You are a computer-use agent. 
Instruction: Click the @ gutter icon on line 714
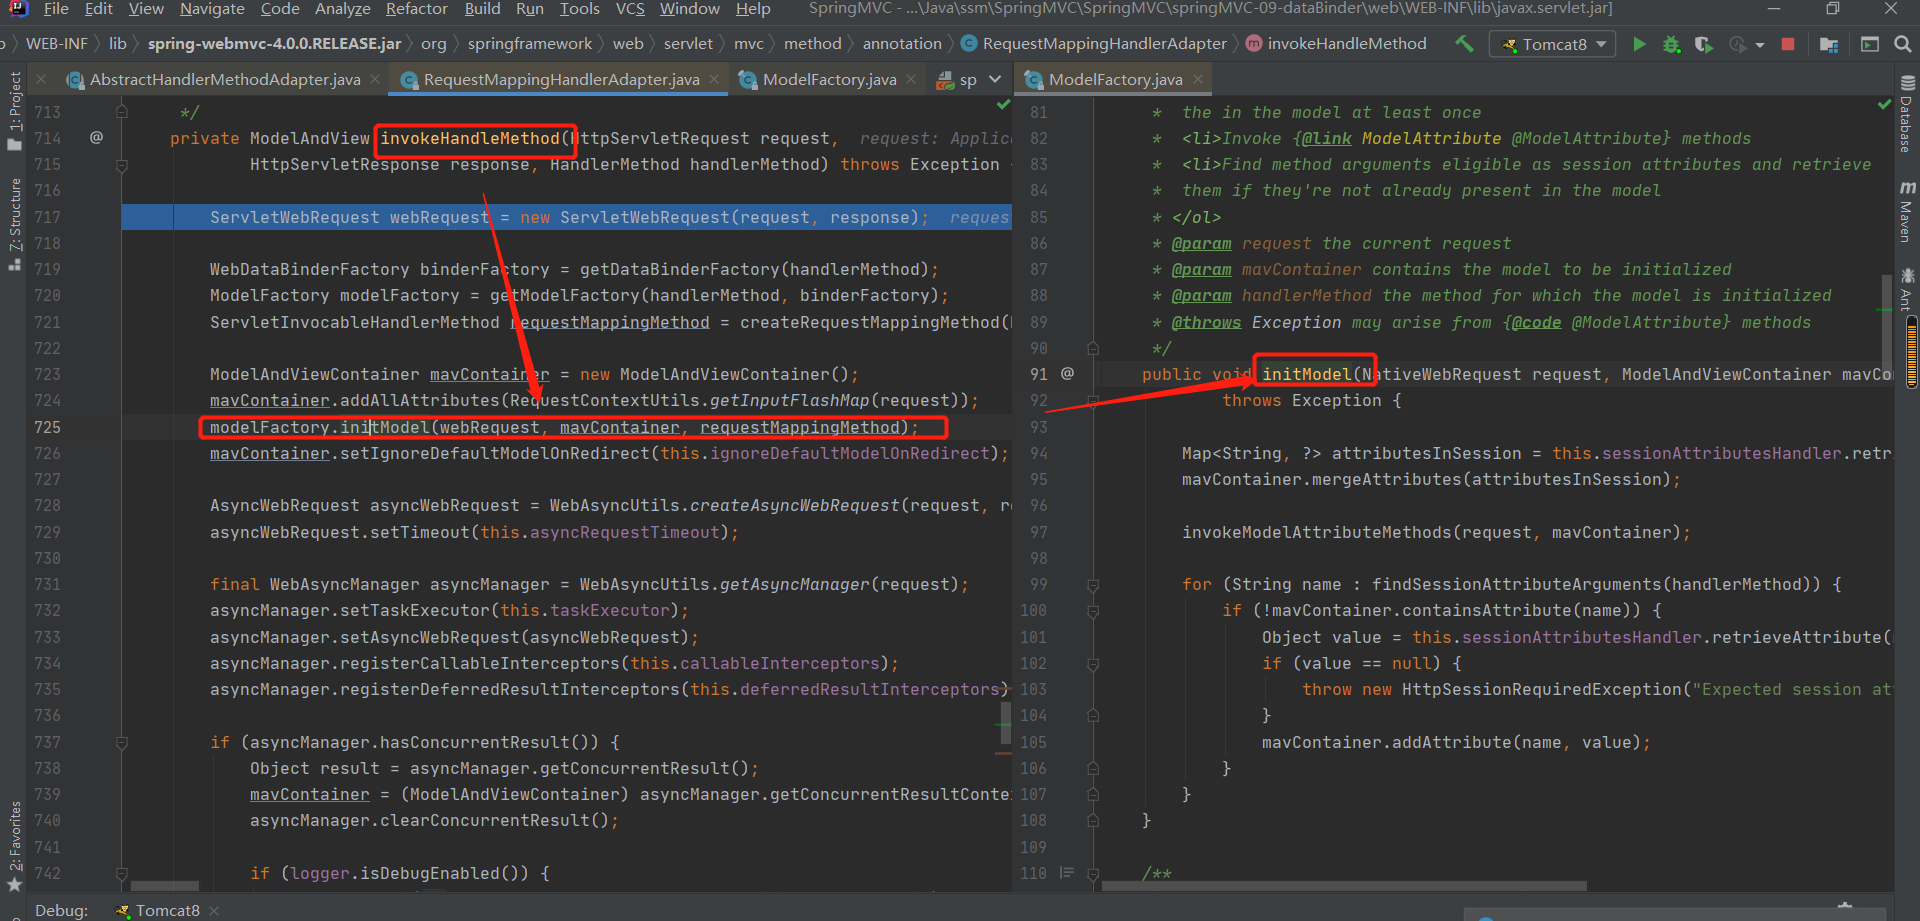[x=96, y=138]
